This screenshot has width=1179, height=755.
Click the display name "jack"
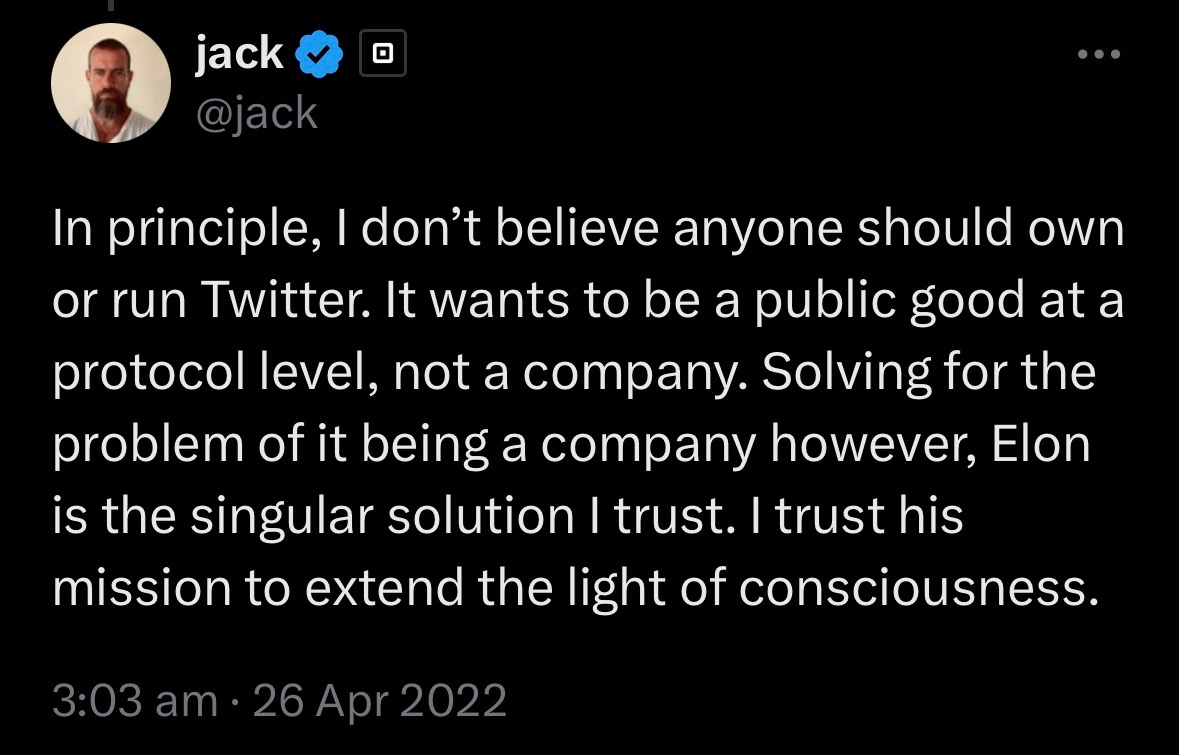240,54
